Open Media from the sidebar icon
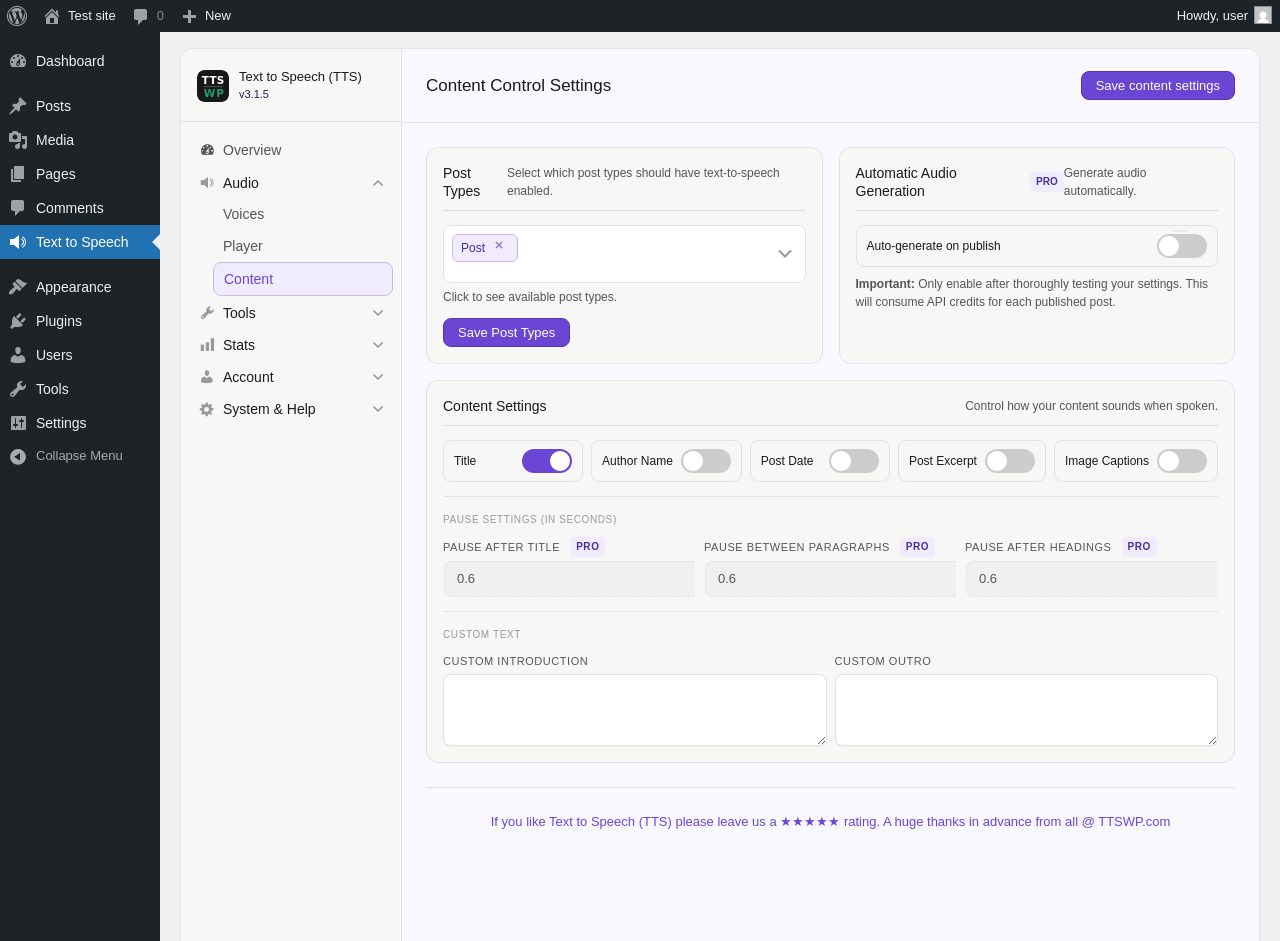1280x941 pixels. tap(18, 140)
